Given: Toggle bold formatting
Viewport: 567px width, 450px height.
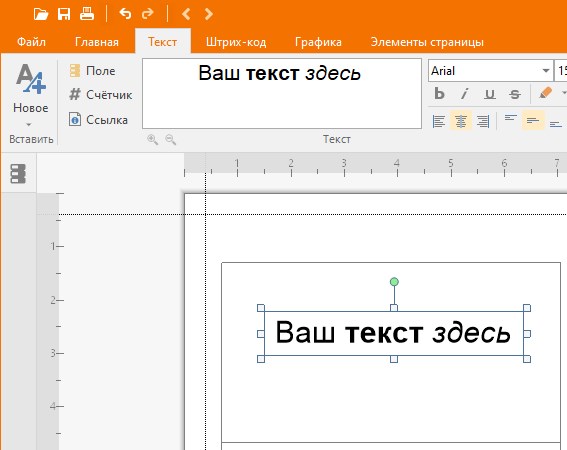Looking at the screenshot, I should 439,94.
